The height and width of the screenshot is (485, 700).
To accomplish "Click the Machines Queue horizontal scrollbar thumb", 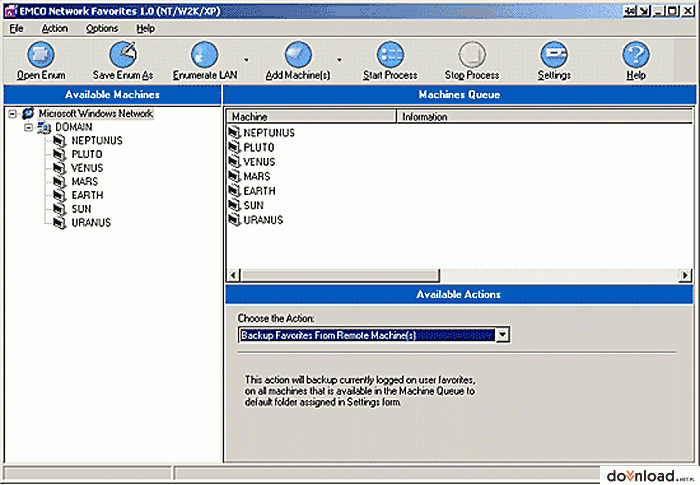I will tap(340, 276).
